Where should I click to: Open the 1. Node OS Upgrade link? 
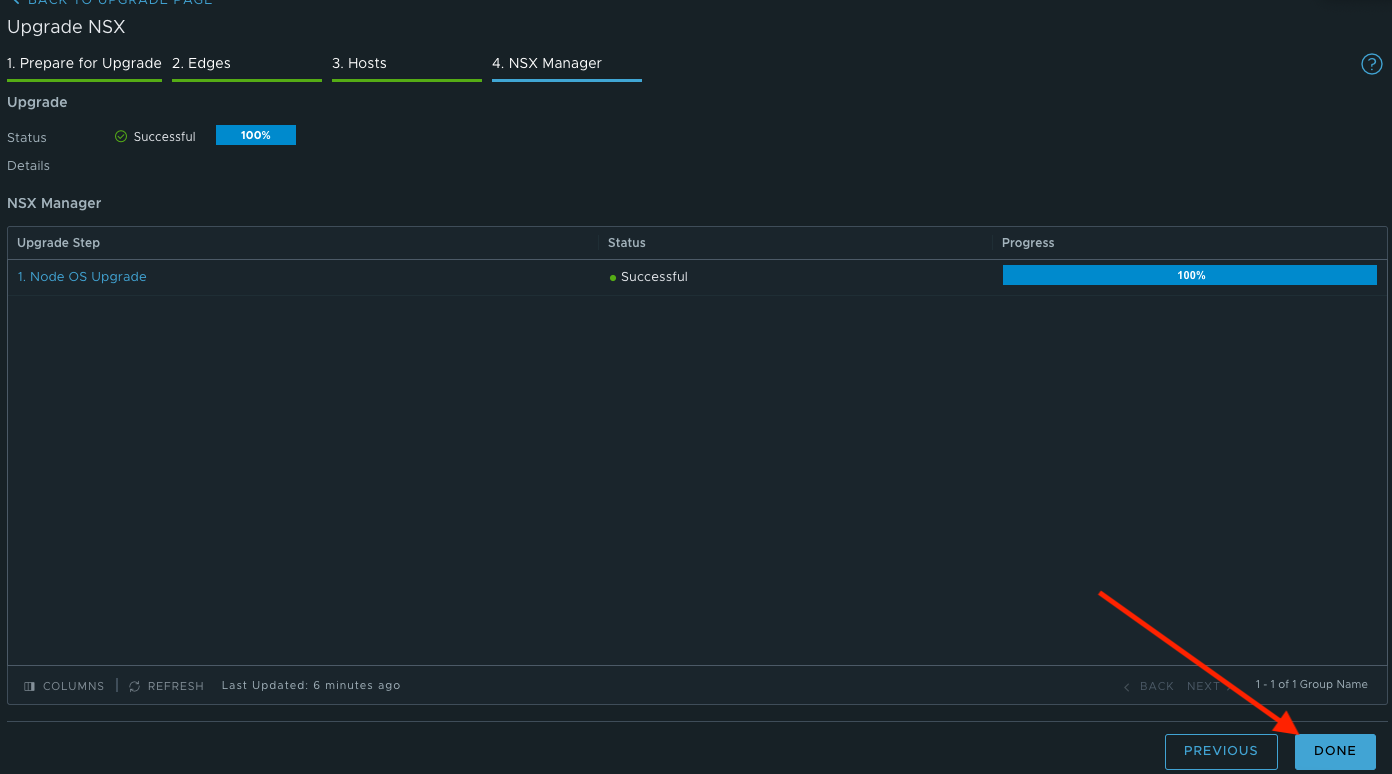(x=82, y=276)
